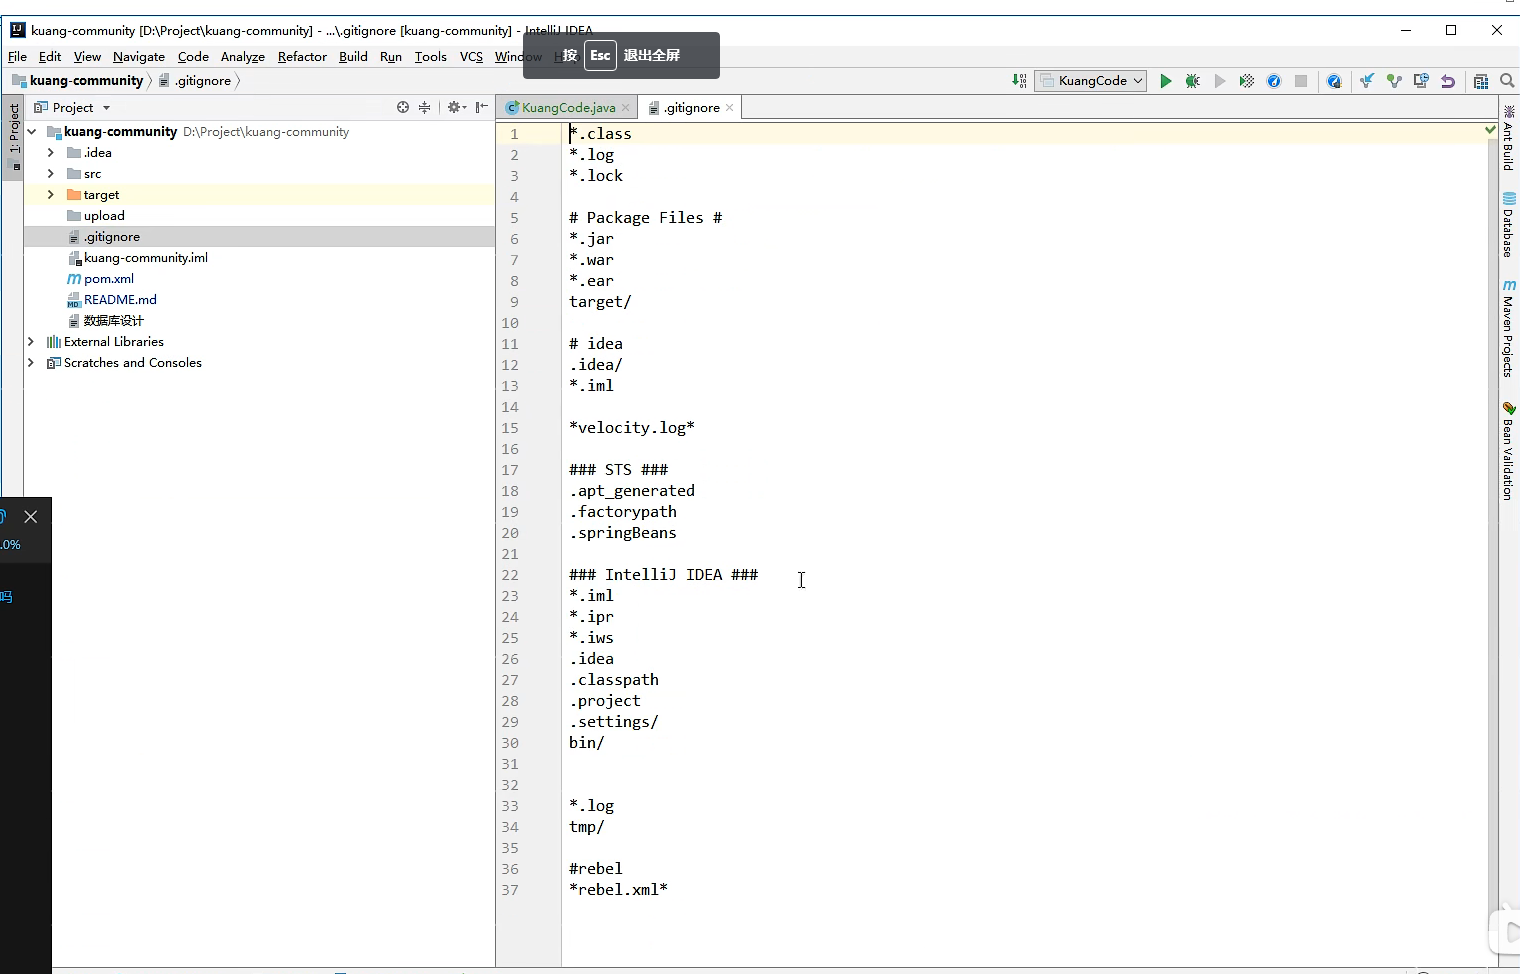Expand Scratches and Consoles node
Viewport: 1520px width, 974px height.
32,363
